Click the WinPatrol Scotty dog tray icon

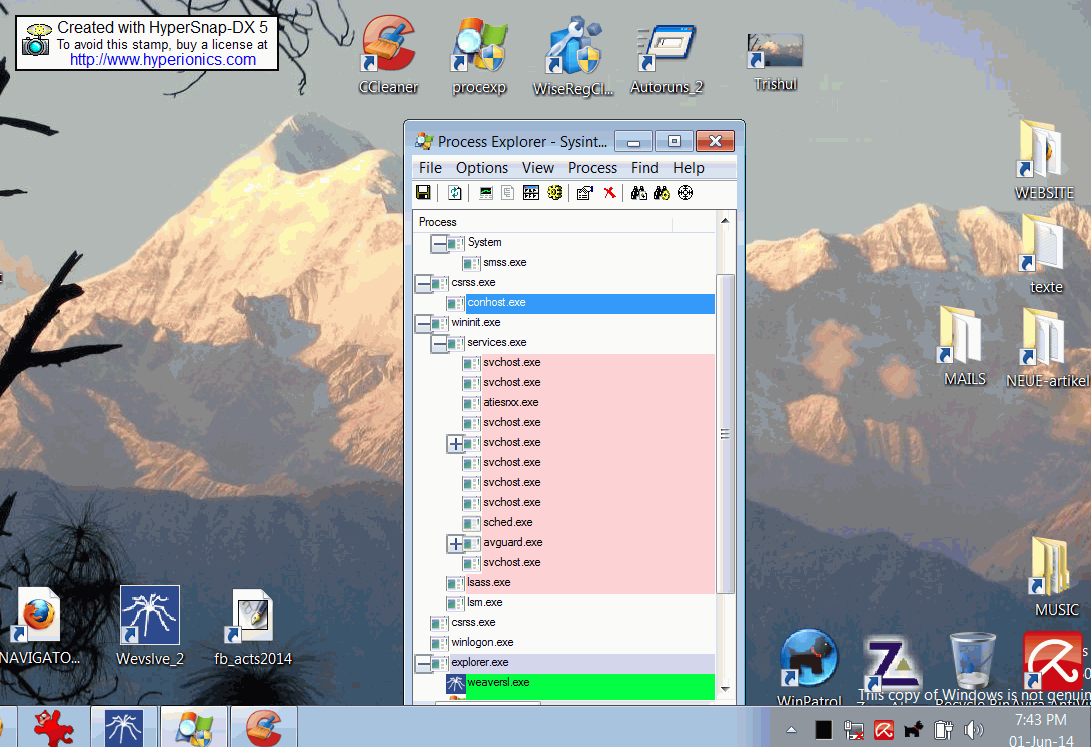pyautogui.click(x=914, y=730)
